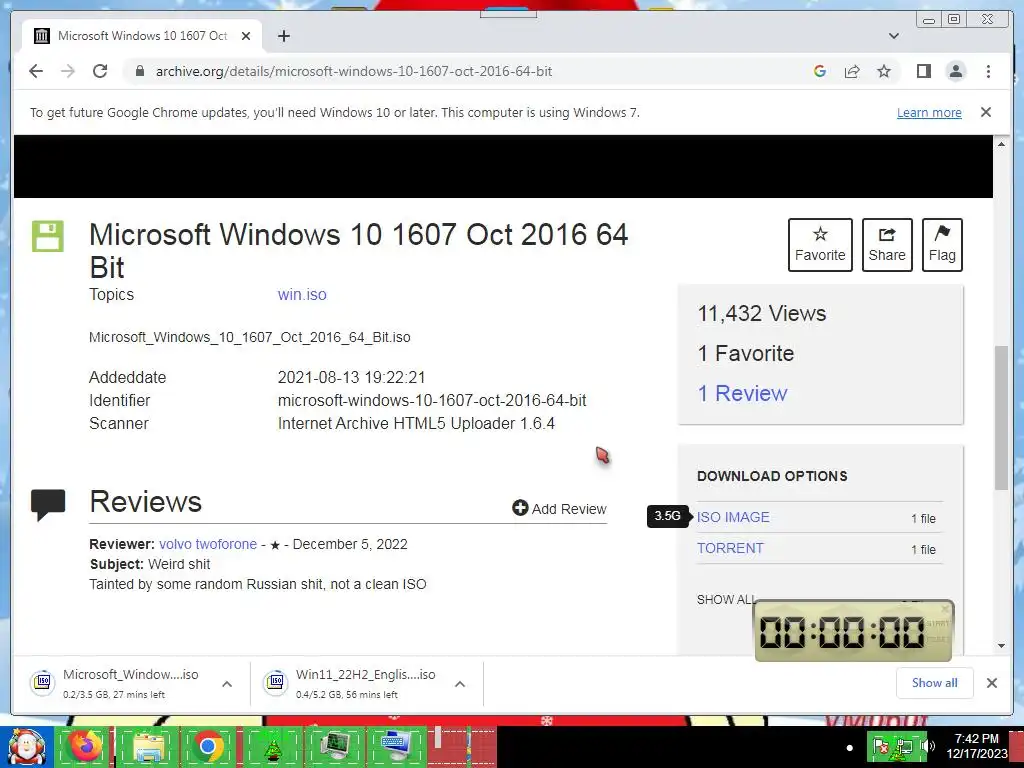Click the tab search chevron in Chrome
This screenshot has height=768, width=1024.
[893, 36]
